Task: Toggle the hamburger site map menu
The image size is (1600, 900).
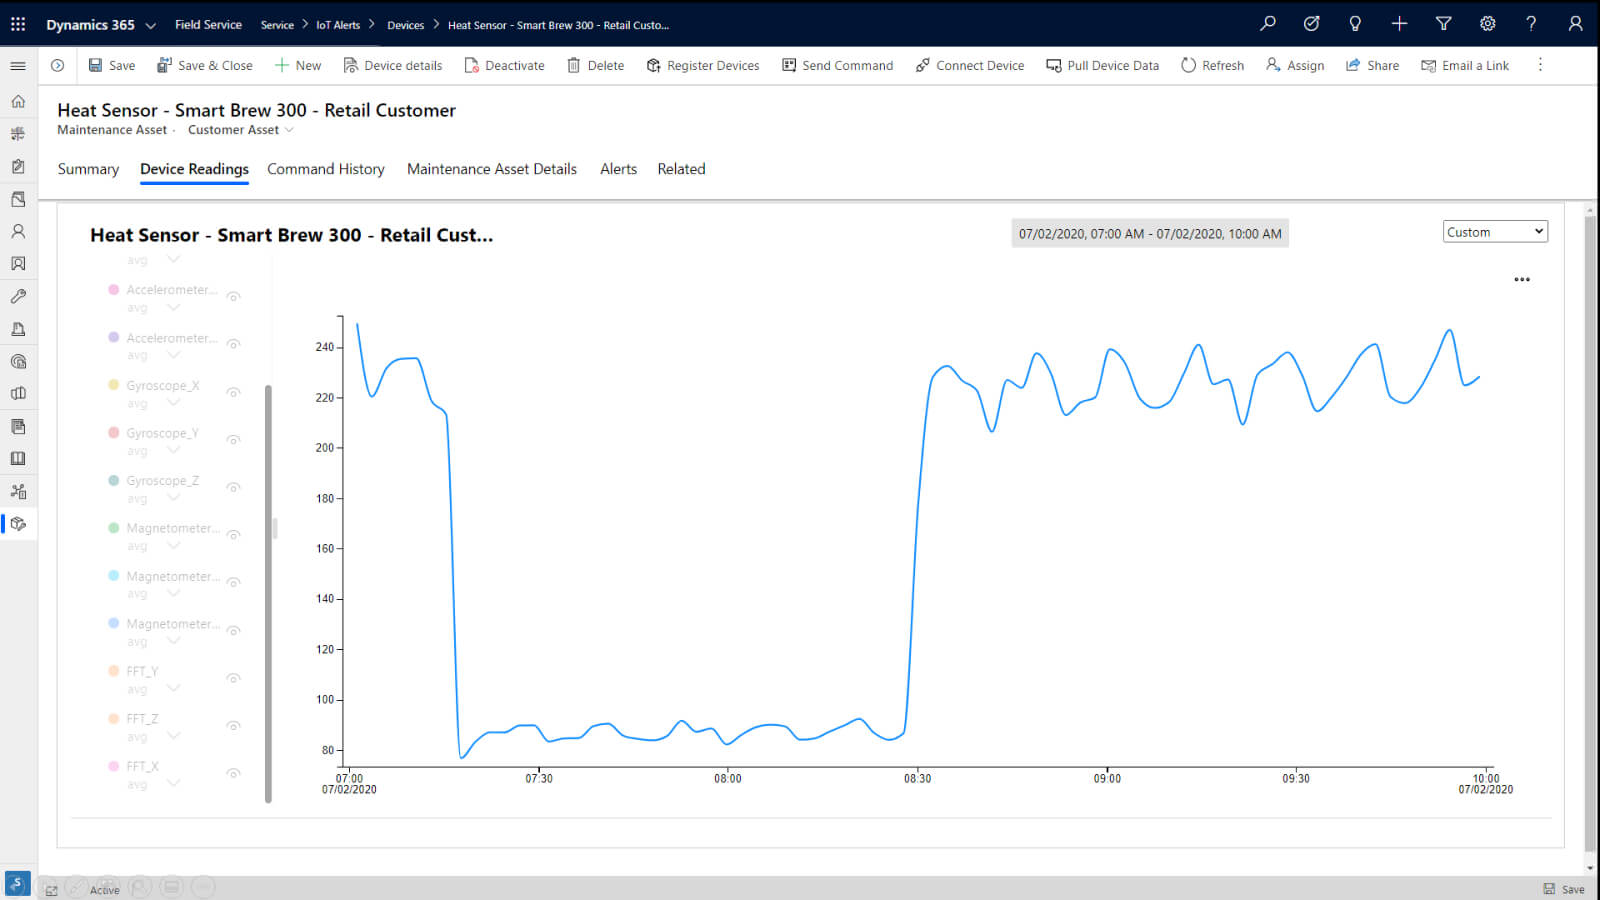Action: [x=18, y=66]
